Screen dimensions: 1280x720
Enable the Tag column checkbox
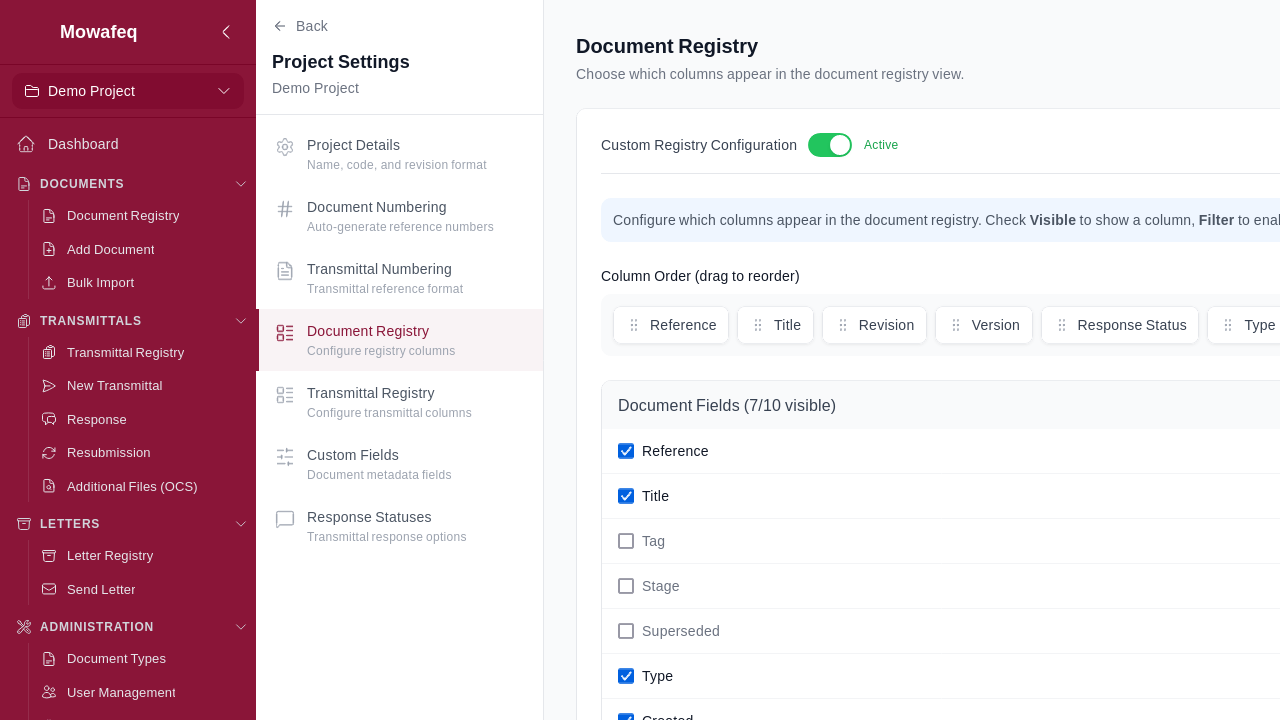point(626,541)
